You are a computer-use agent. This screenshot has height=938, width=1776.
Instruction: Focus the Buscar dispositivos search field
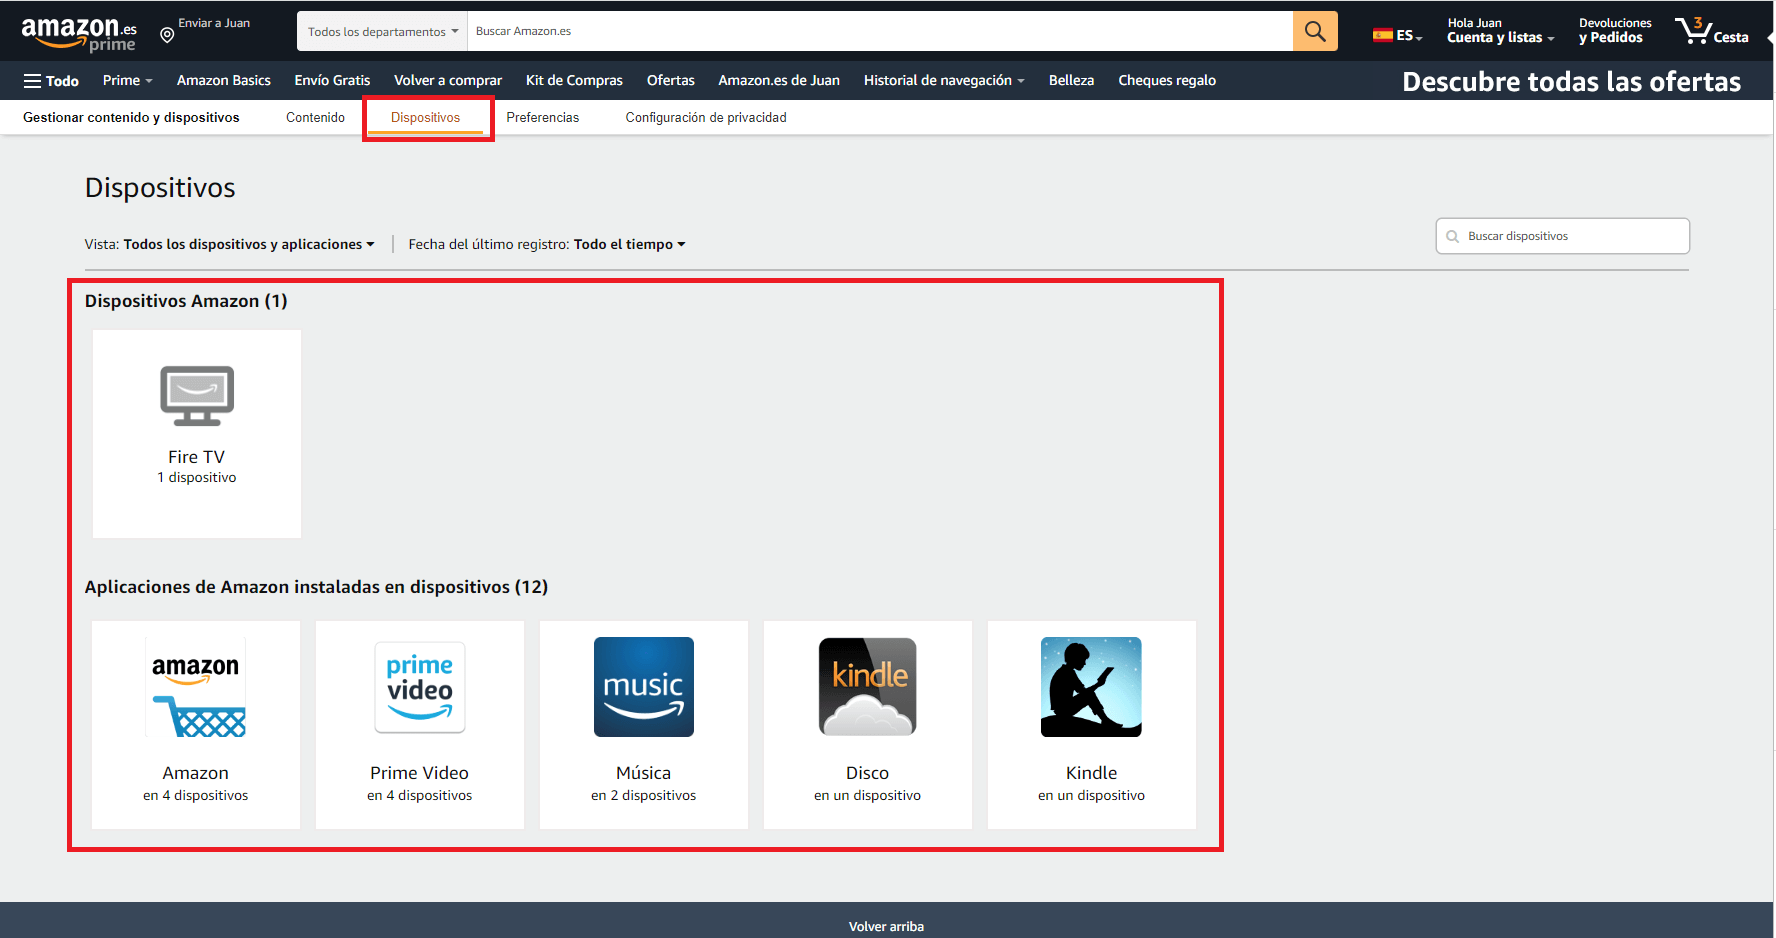pyautogui.click(x=1563, y=237)
